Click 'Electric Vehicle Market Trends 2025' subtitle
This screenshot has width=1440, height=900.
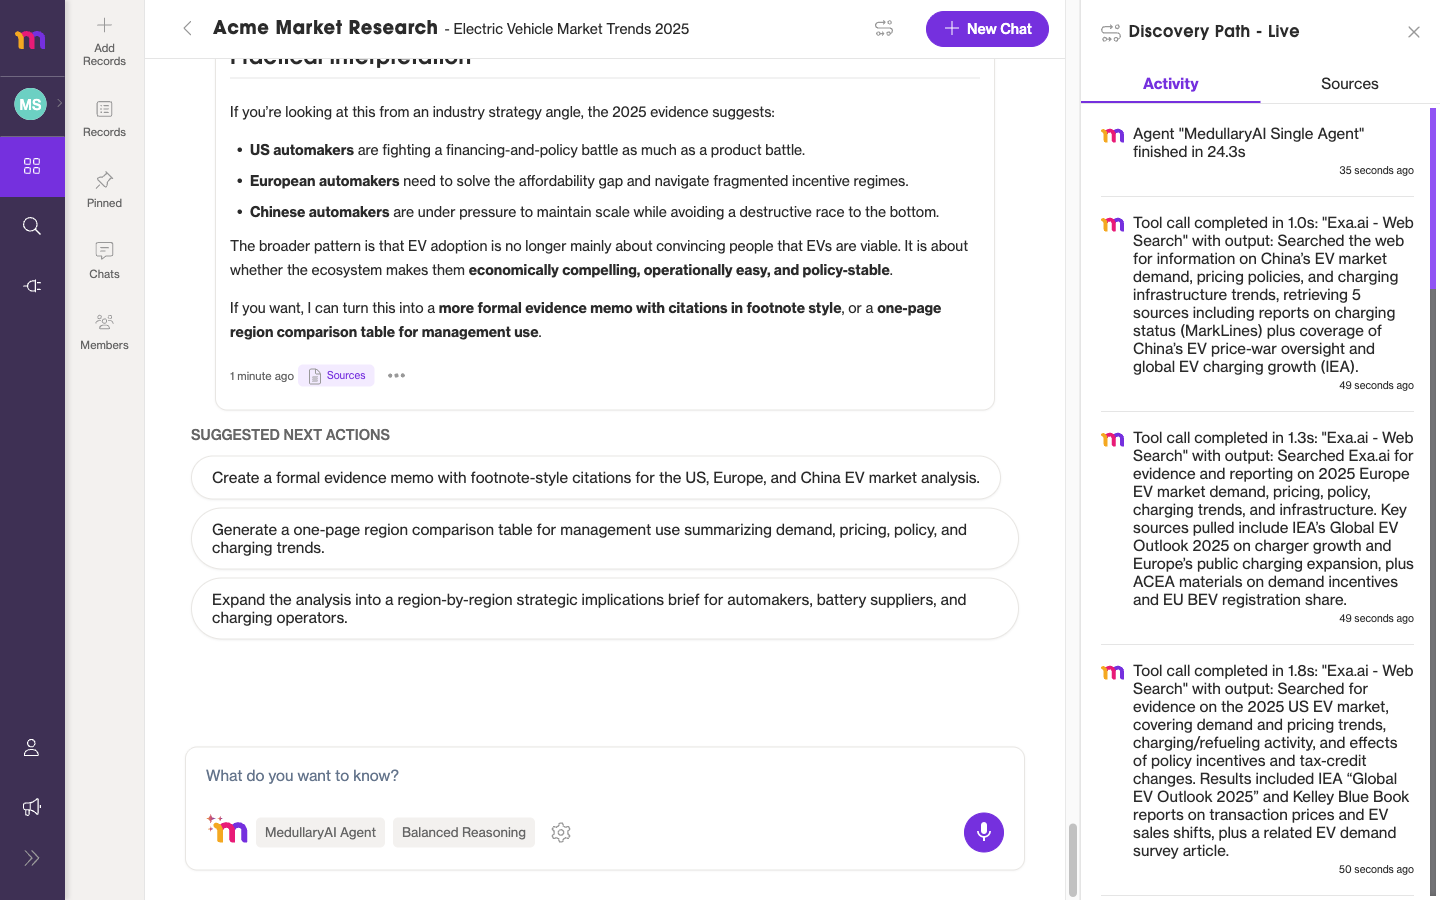571,29
